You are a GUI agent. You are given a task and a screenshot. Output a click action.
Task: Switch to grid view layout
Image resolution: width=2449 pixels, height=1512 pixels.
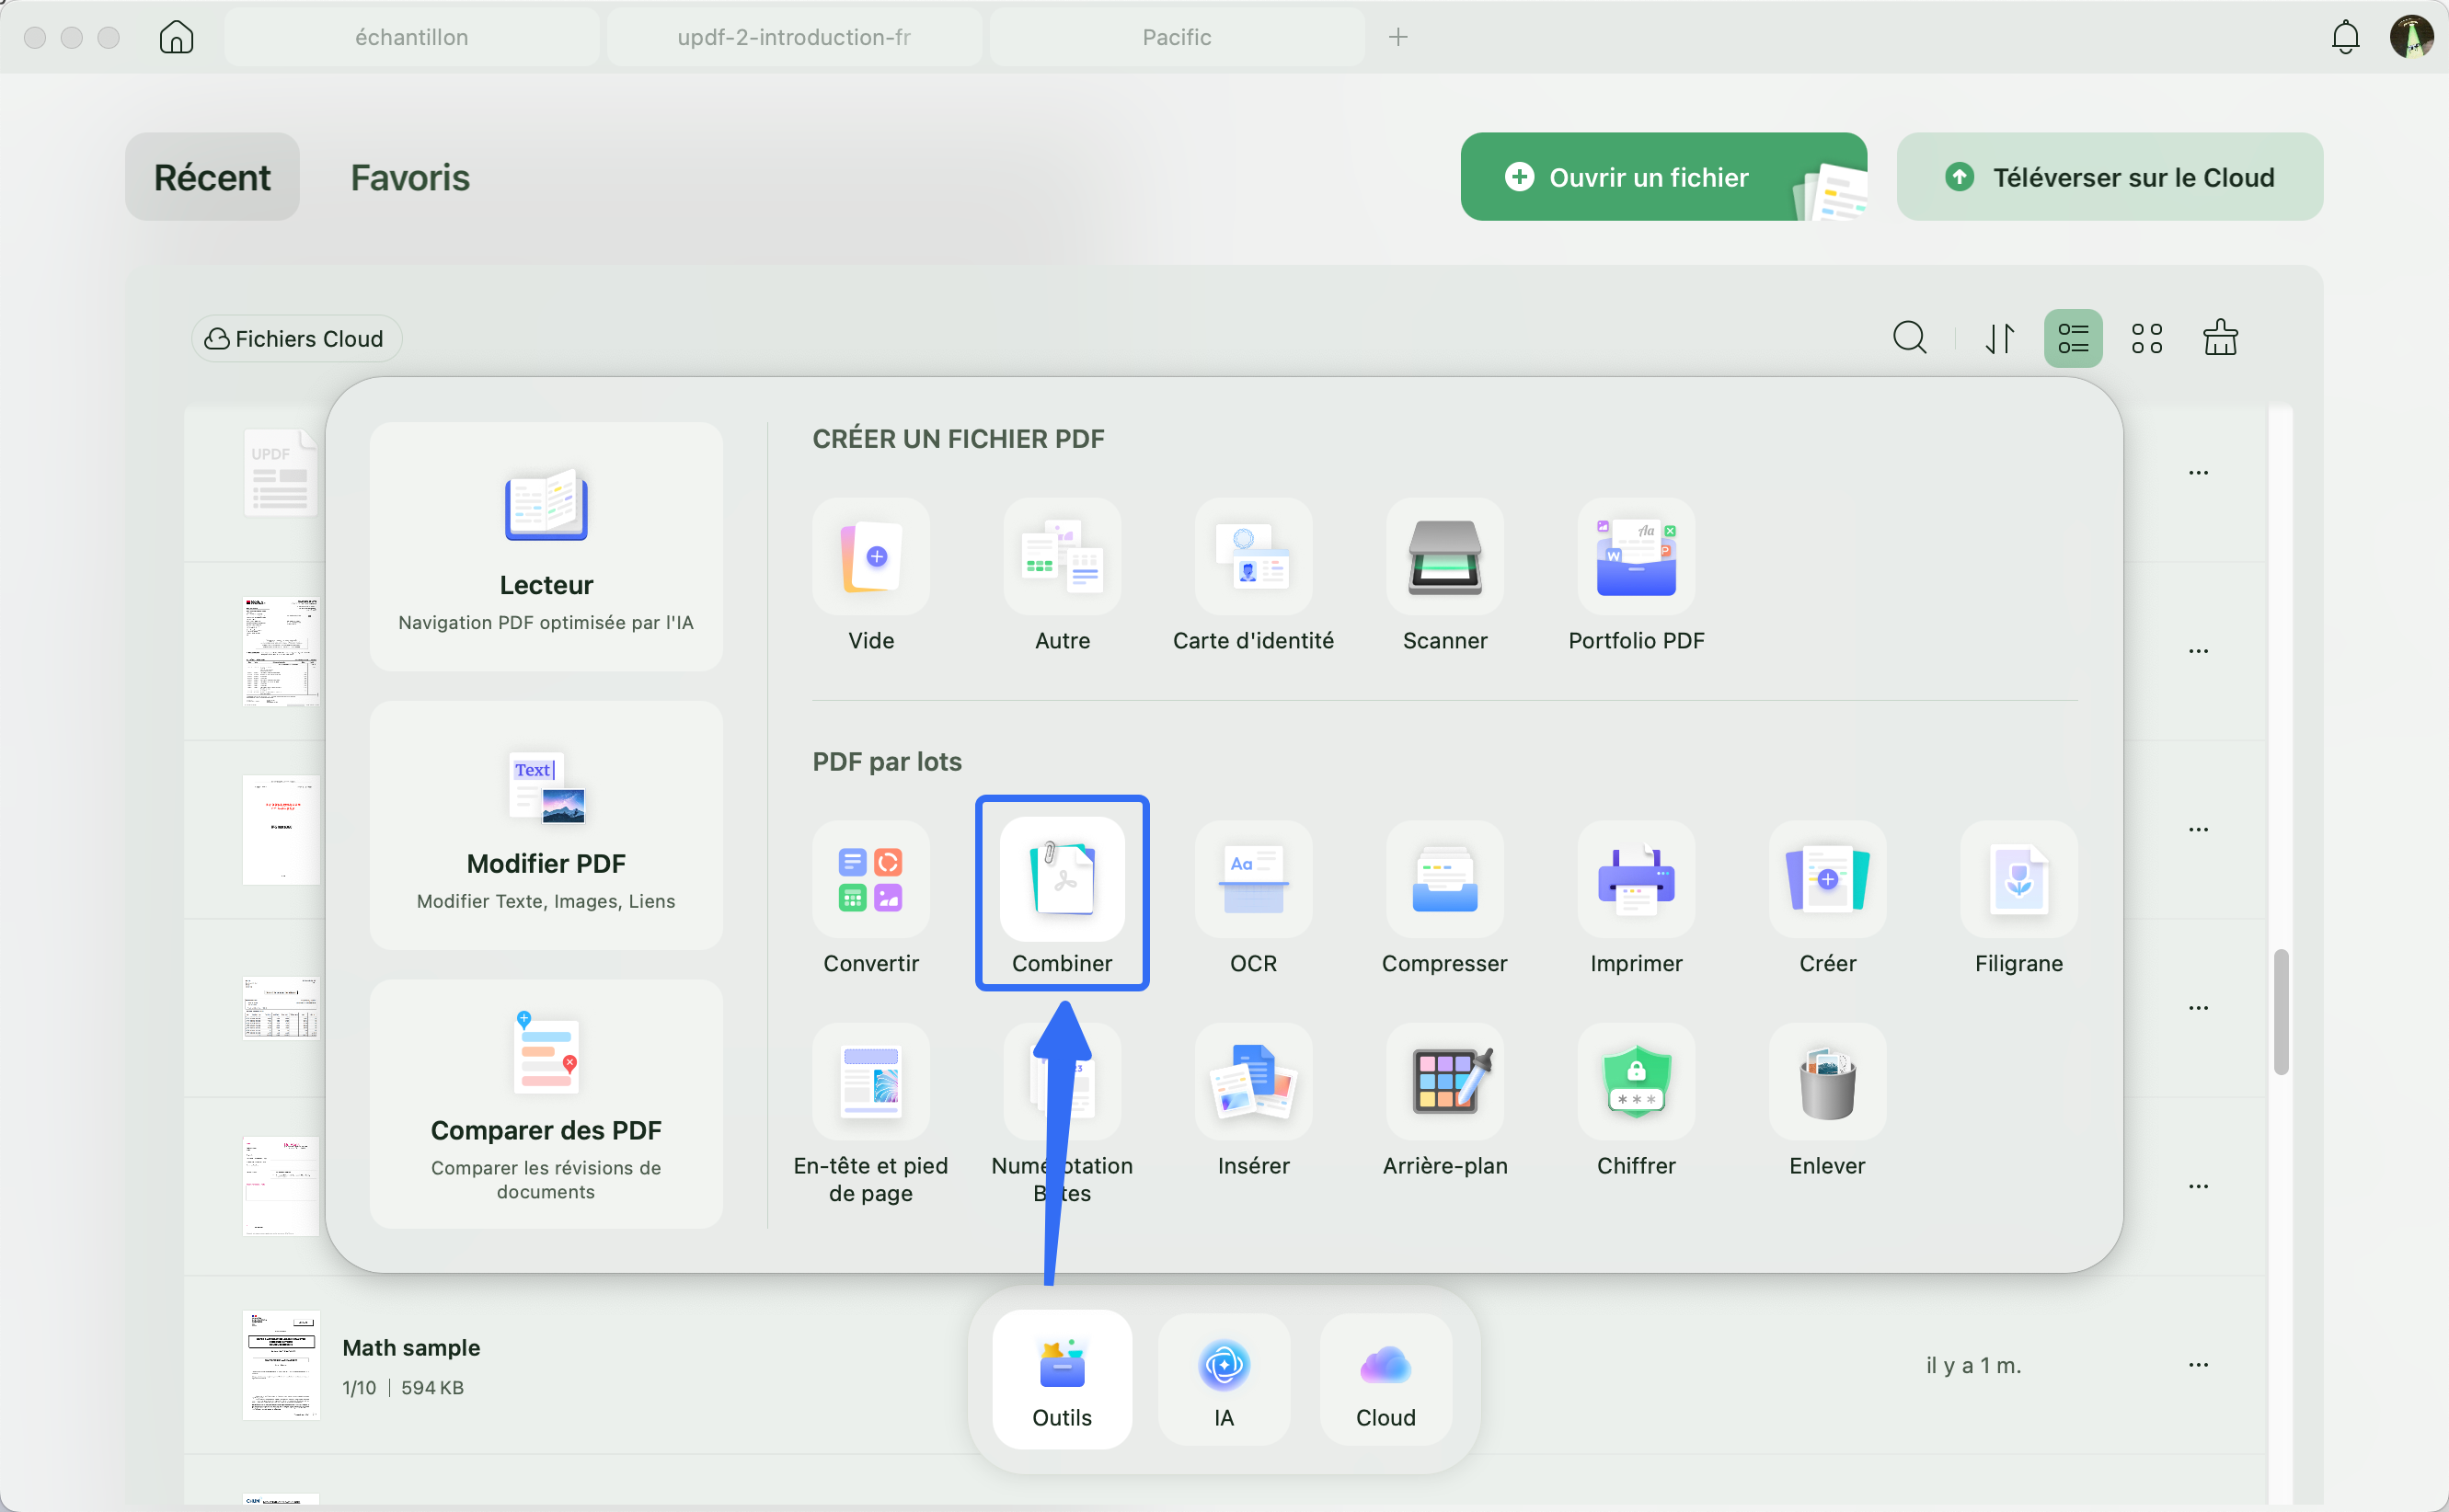tap(2146, 338)
